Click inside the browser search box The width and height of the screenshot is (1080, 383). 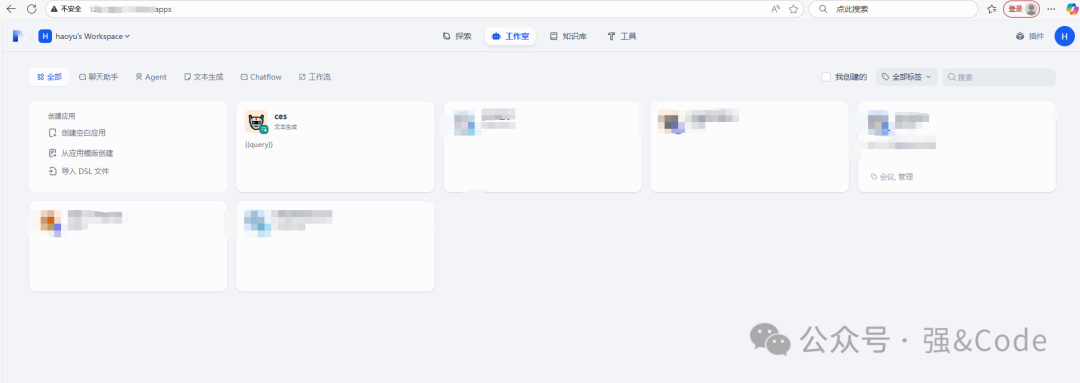(893, 9)
